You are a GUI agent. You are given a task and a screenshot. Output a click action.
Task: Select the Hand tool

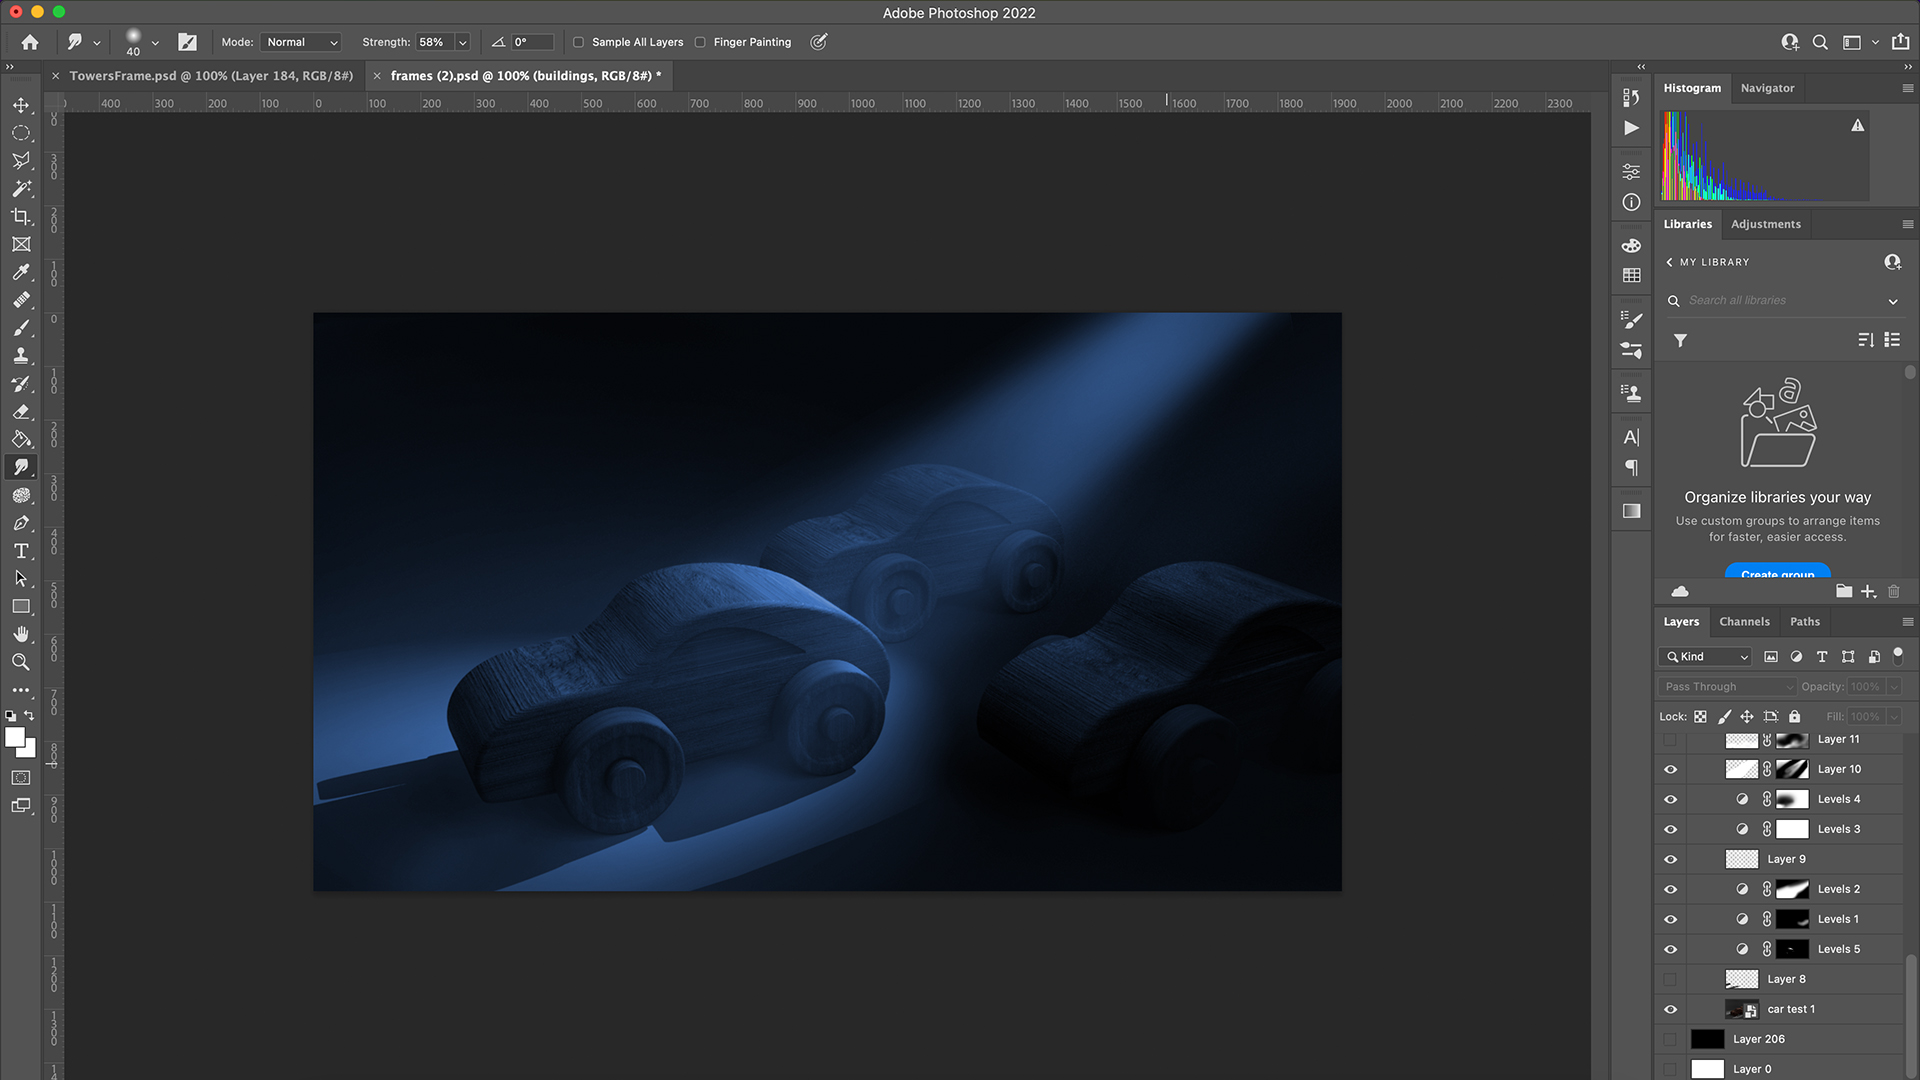pyautogui.click(x=21, y=634)
